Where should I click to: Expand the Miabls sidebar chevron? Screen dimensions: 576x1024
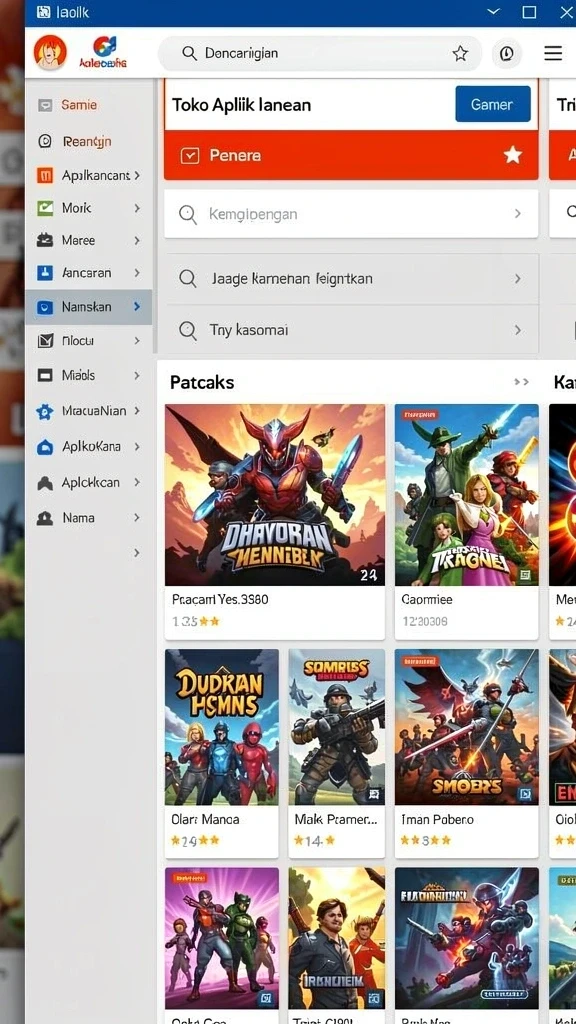[x=137, y=376]
